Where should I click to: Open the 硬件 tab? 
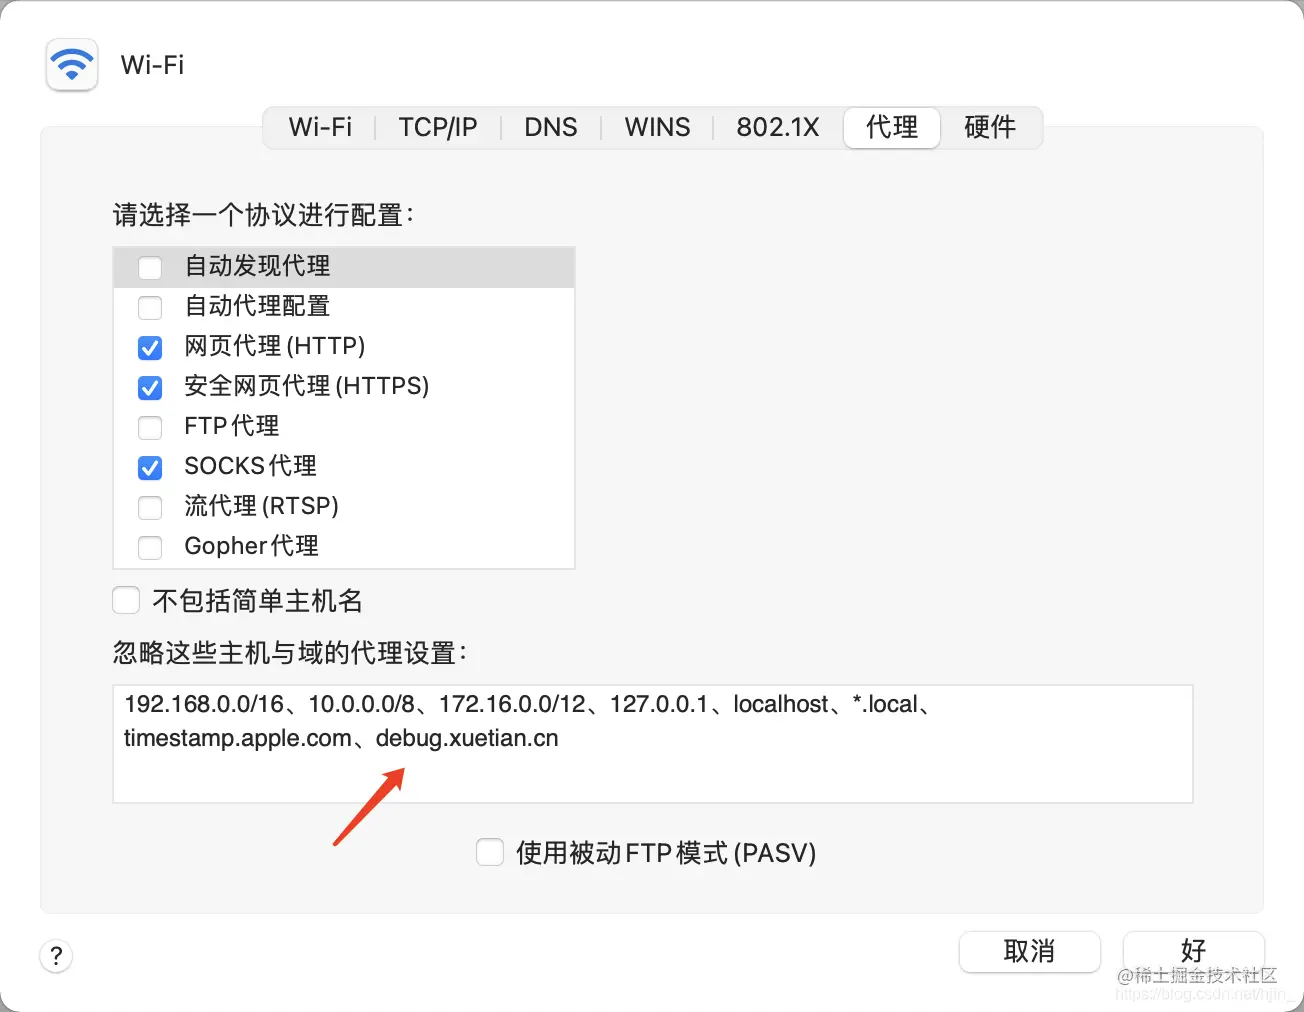[x=990, y=127]
